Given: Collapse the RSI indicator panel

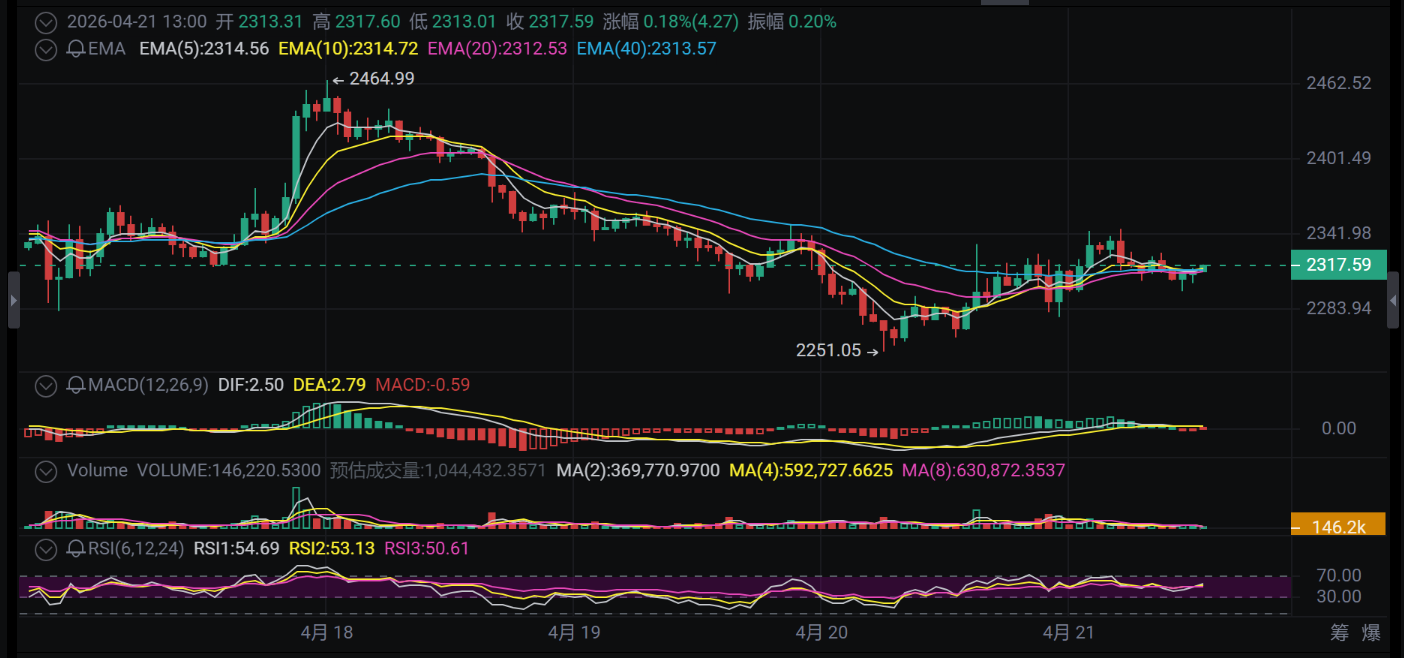Looking at the screenshot, I should [45, 548].
